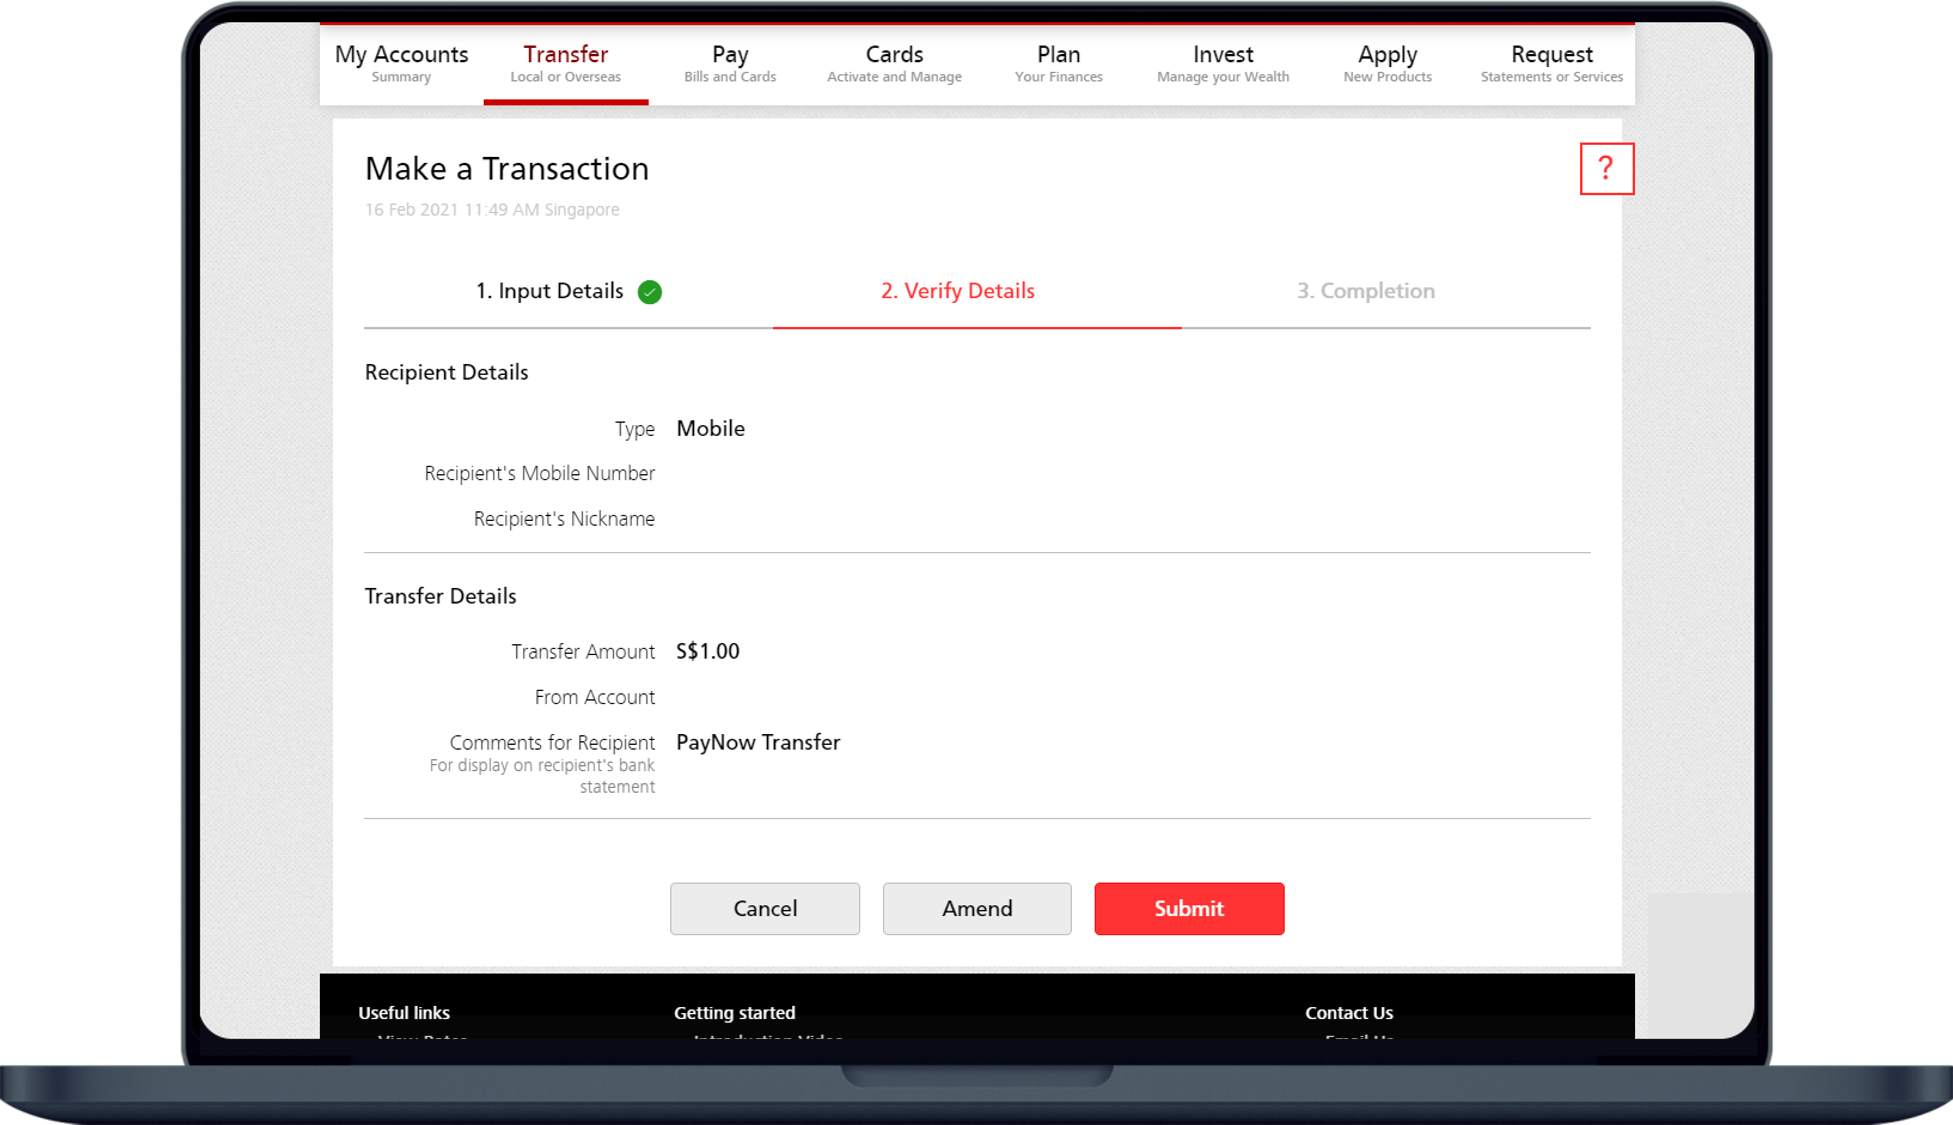Click the Useful links footer heading
This screenshot has height=1125, width=1953.
(404, 1012)
